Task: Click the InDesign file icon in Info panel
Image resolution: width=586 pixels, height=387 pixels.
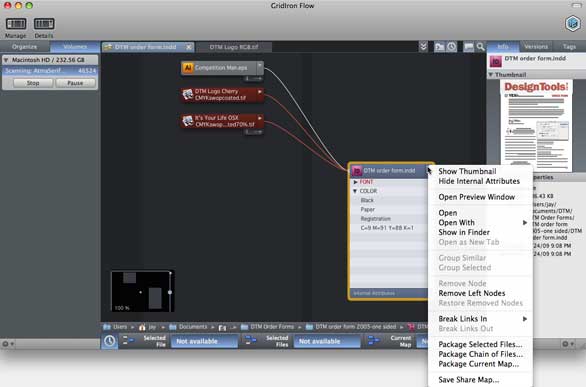Action: (x=496, y=61)
